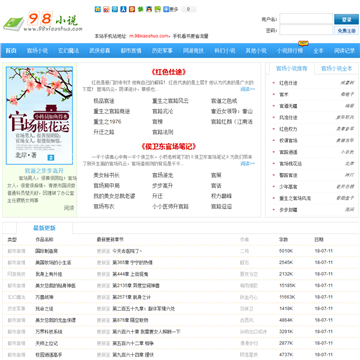Open 红色仕途 in the recommendation list
Screen dimensions: 360x360
point(288,83)
